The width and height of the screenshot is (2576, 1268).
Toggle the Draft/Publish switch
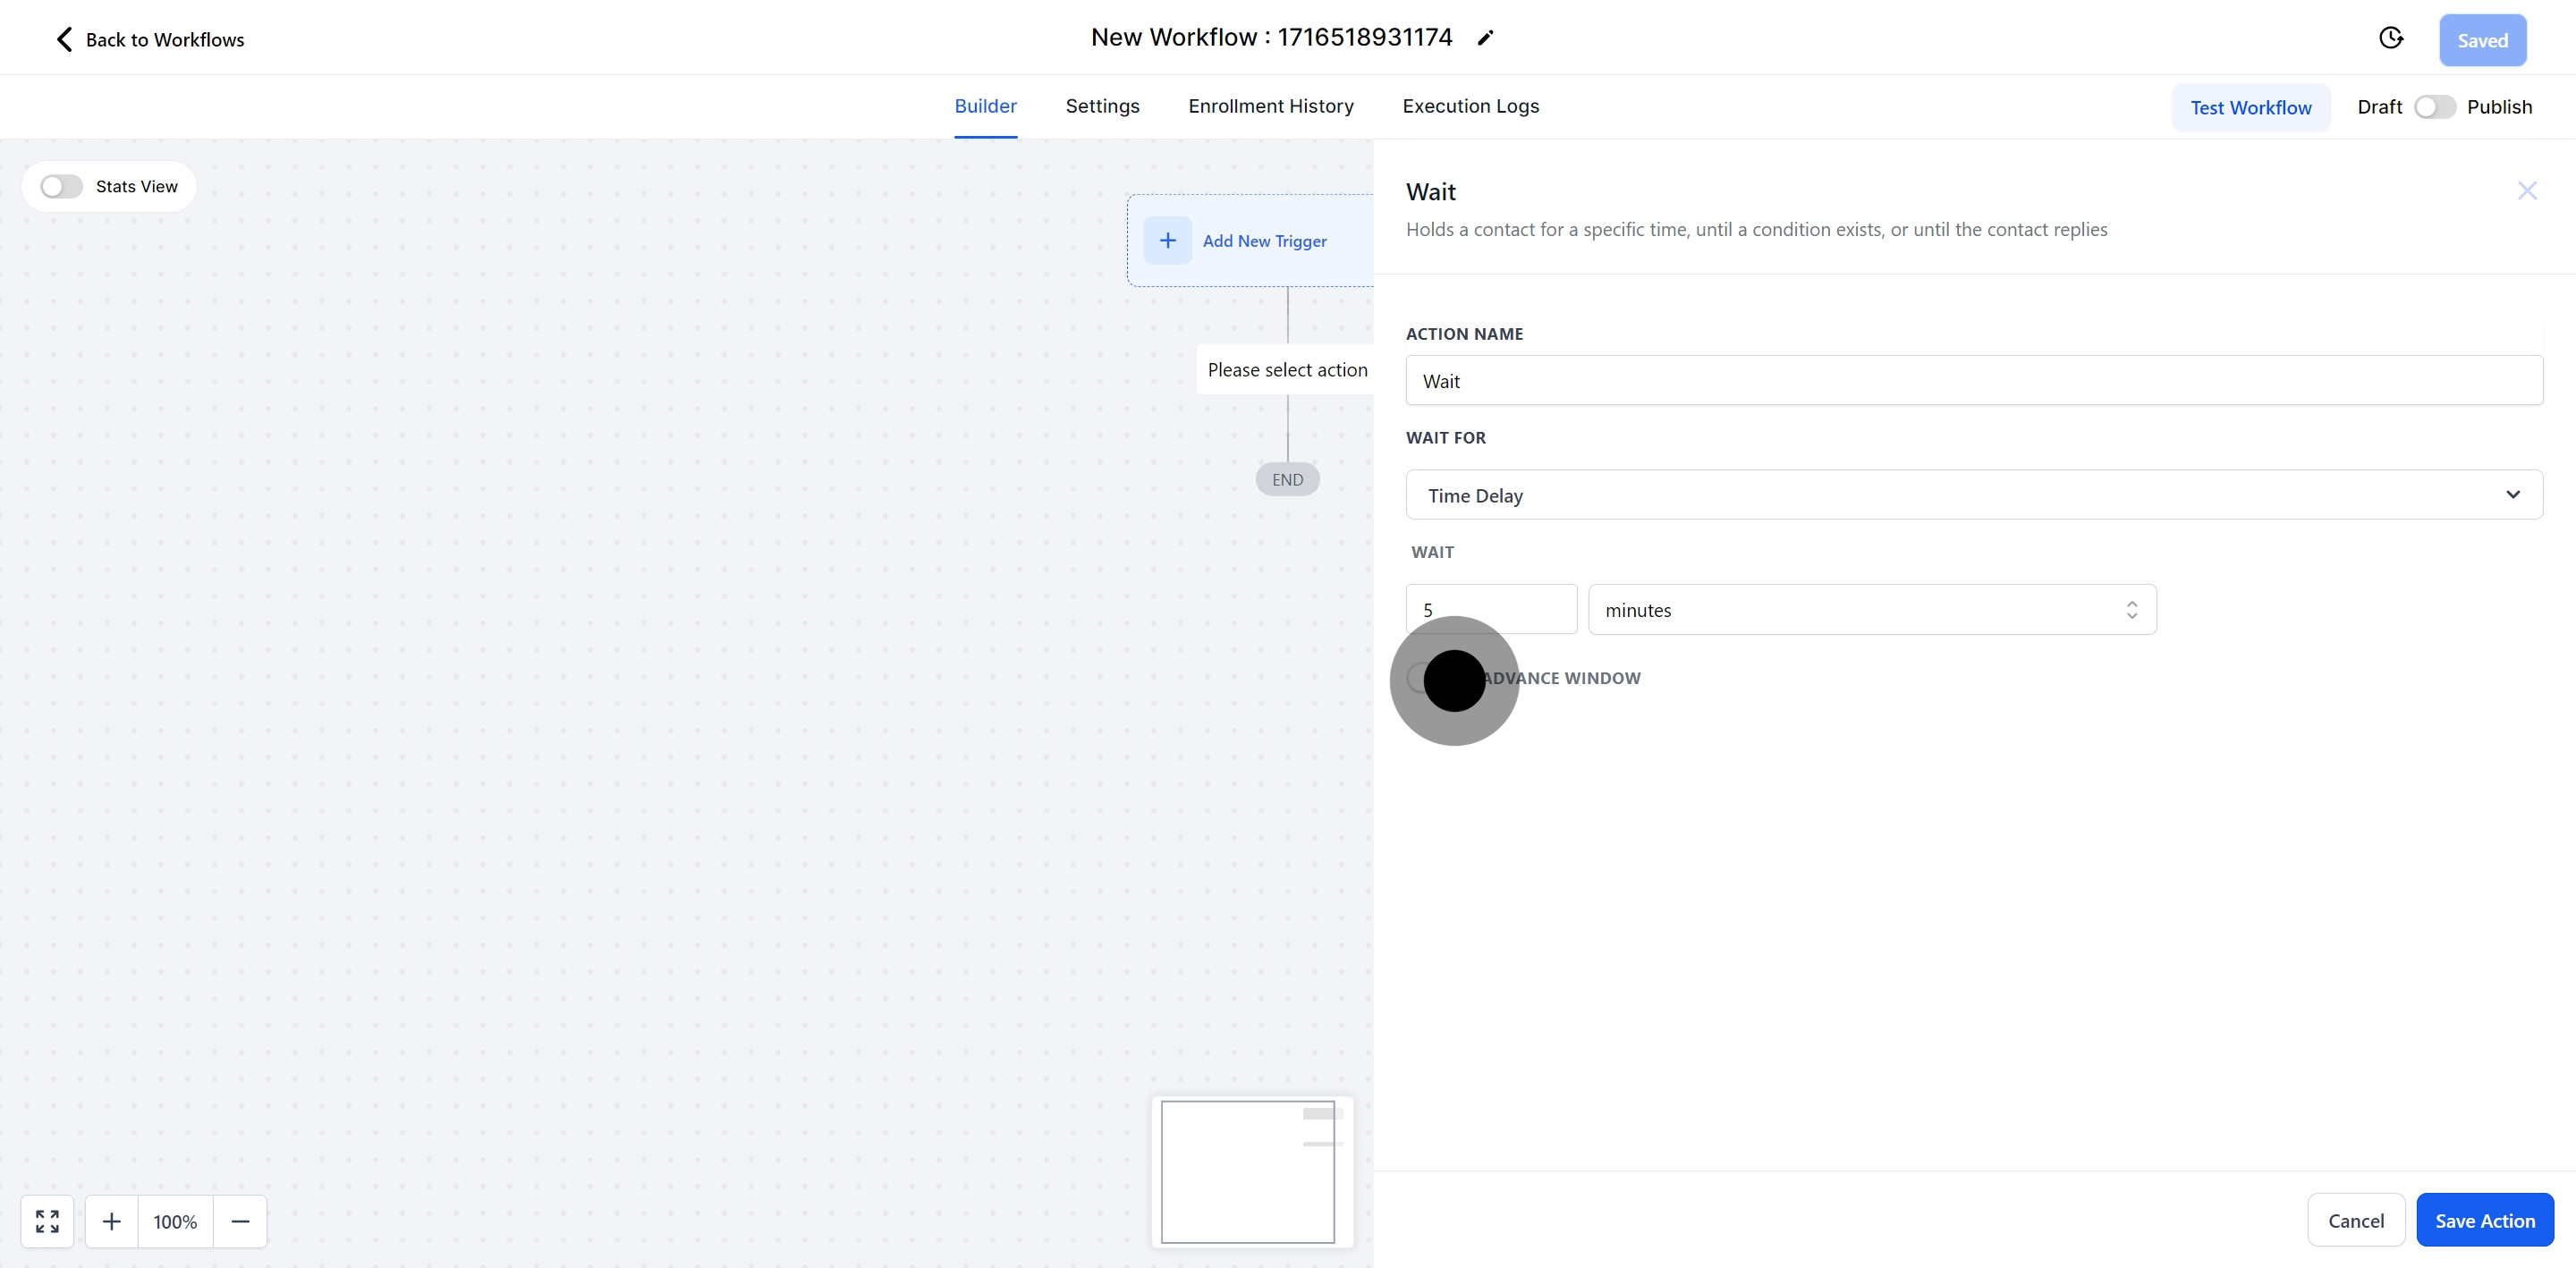click(x=2434, y=107)
